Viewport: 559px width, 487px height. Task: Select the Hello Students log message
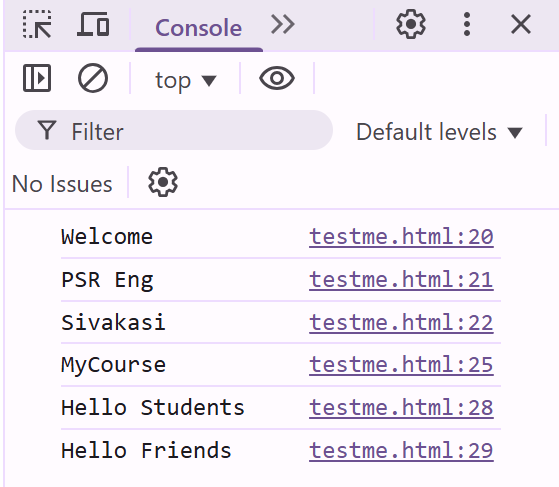click(x=153, y=407)
